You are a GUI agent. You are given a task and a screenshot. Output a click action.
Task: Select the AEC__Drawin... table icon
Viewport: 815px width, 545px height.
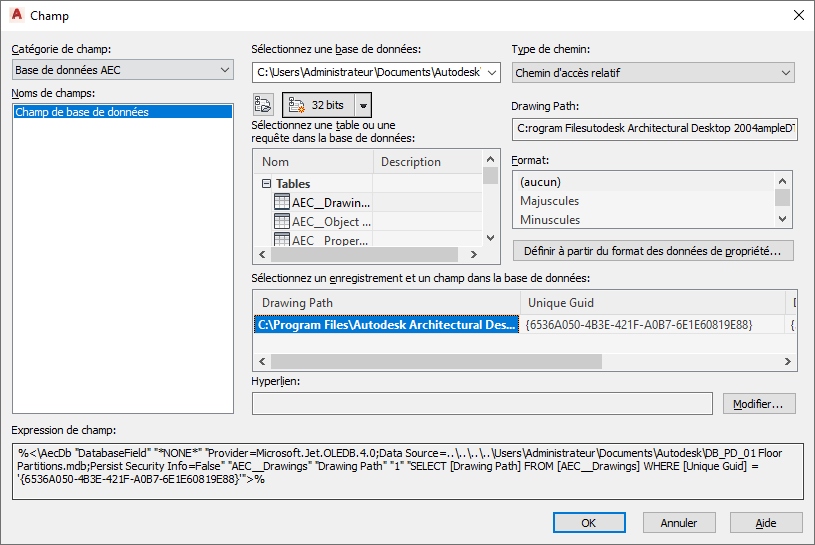pos(282,202)
